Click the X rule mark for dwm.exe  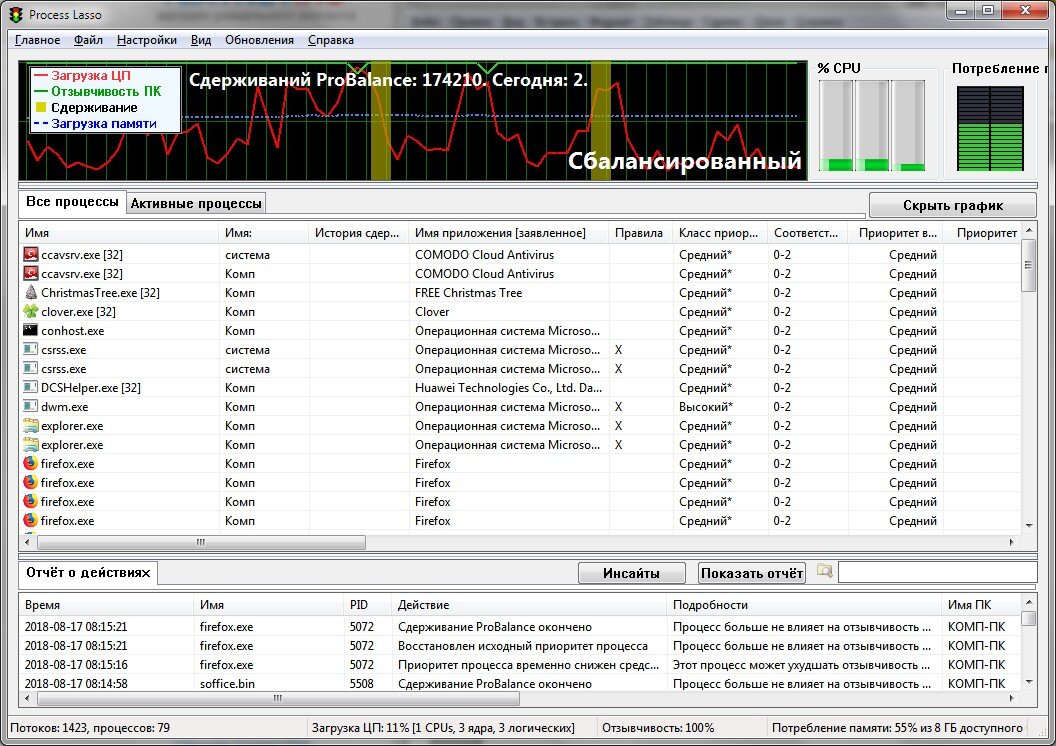coord(618,406)
